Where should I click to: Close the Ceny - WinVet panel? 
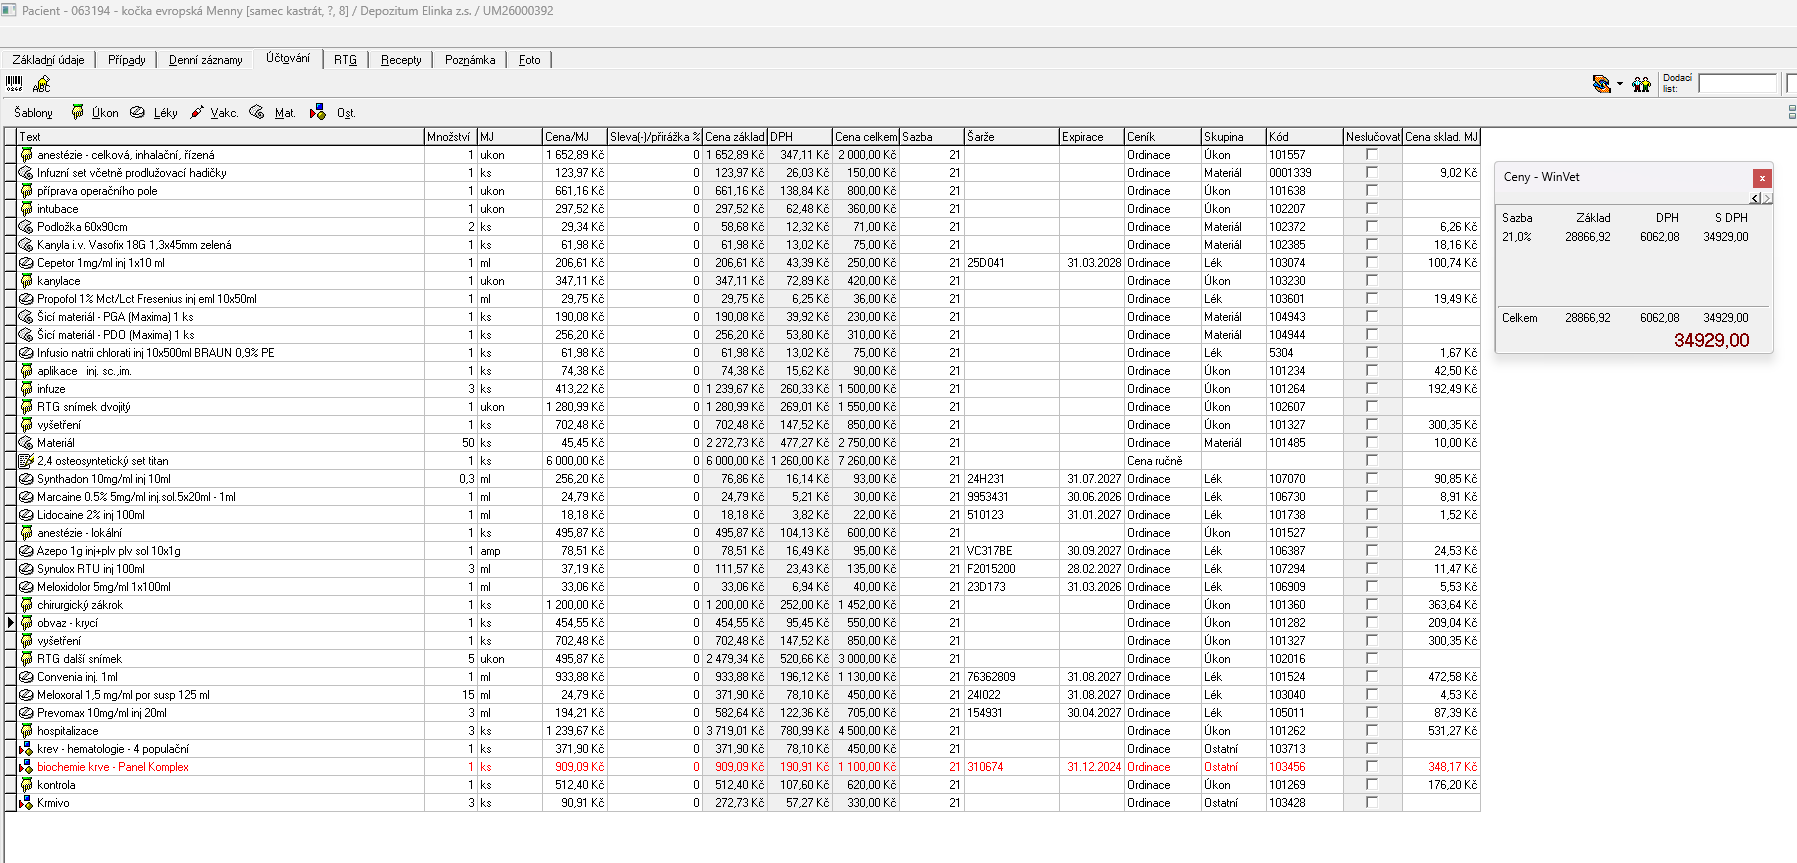pyautogui.click(x=1762, y=178)
